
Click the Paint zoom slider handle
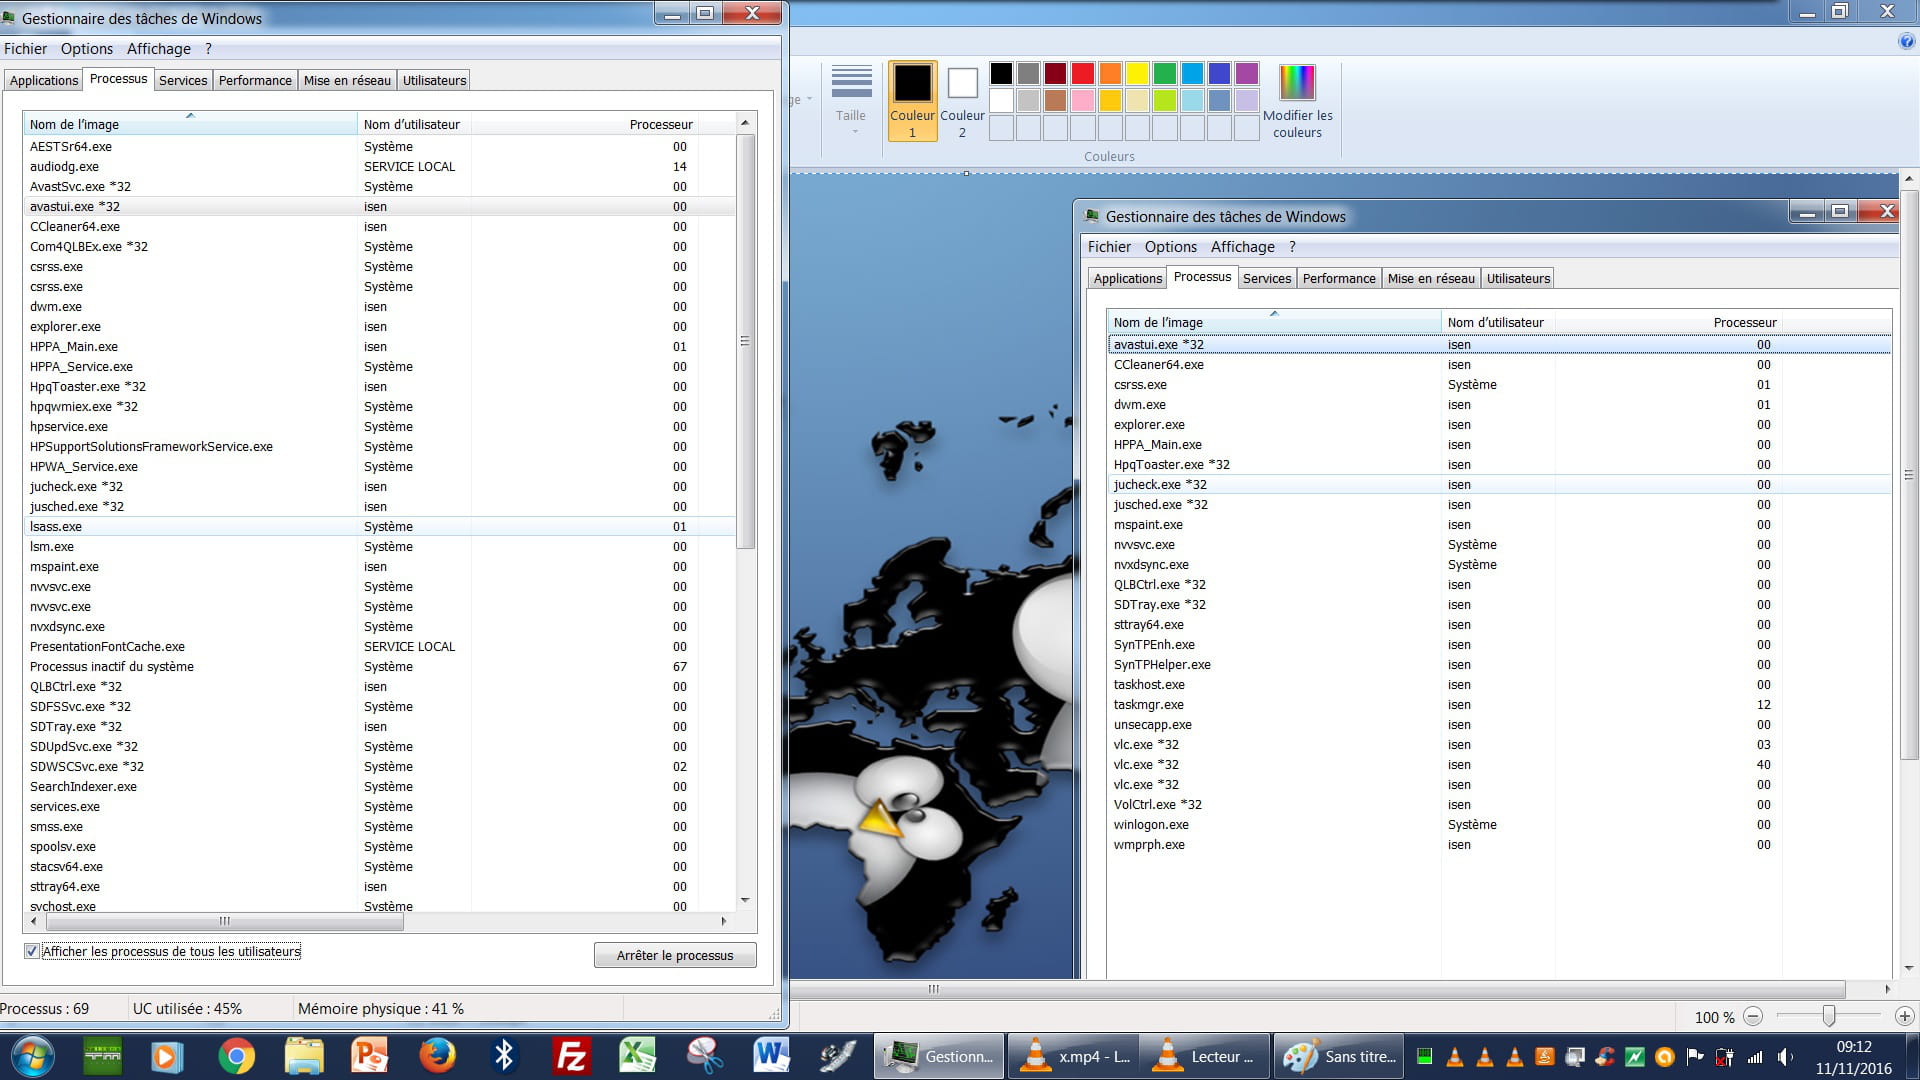(x=1828, y=1016)
